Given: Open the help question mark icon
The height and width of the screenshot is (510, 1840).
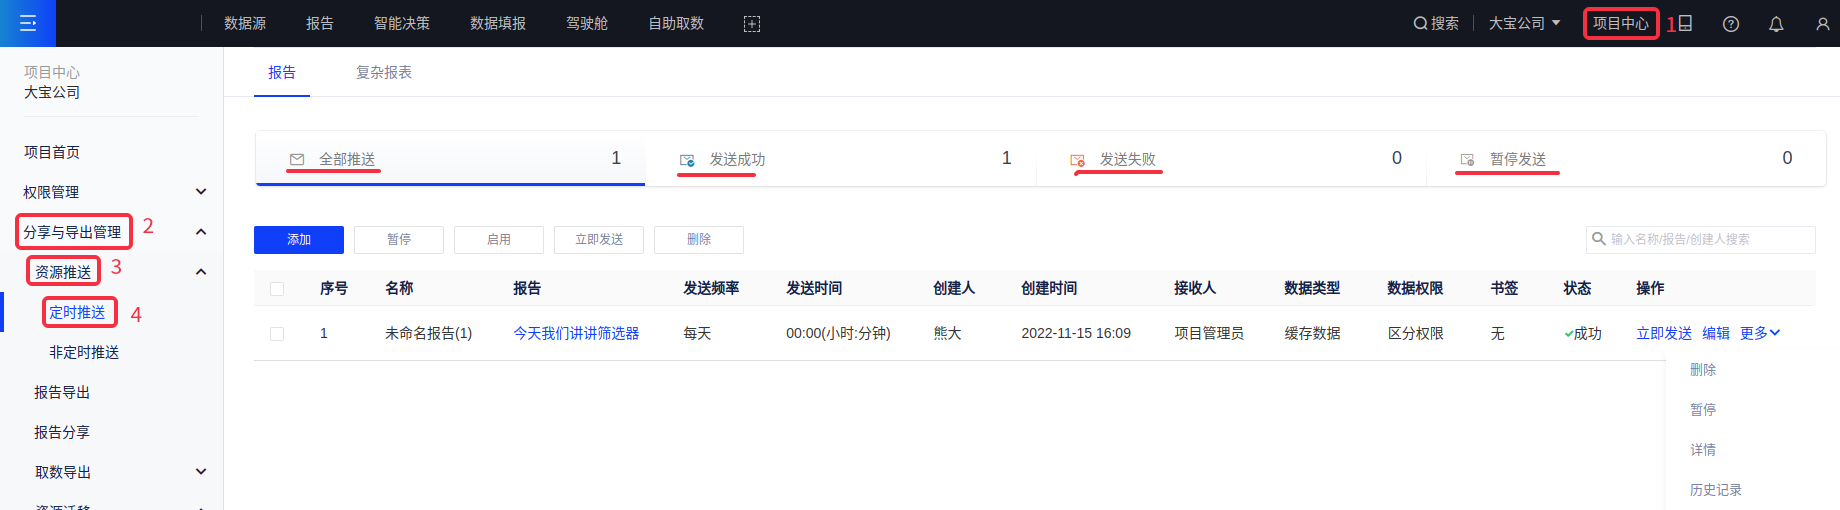Looking at the screenshot, I should (1731, 24).
